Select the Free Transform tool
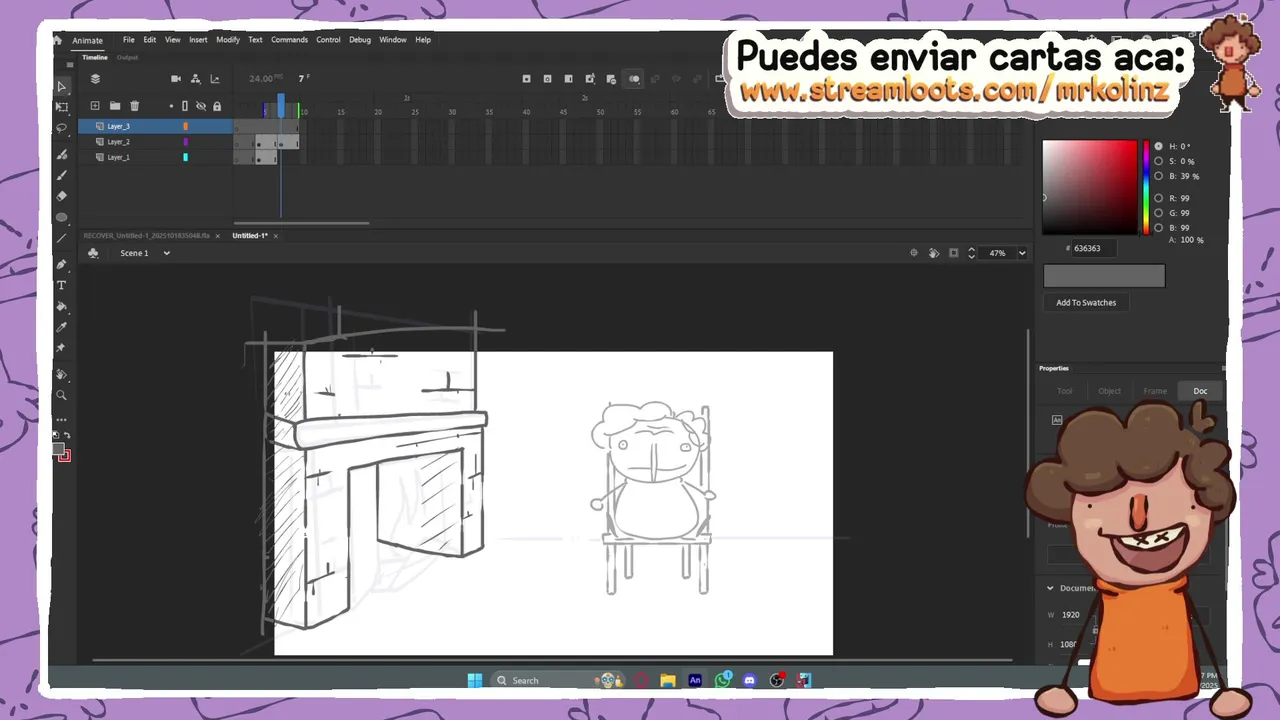Image resolution: width=1280 pixels, height=720 pixels. (x=62, y=107)
